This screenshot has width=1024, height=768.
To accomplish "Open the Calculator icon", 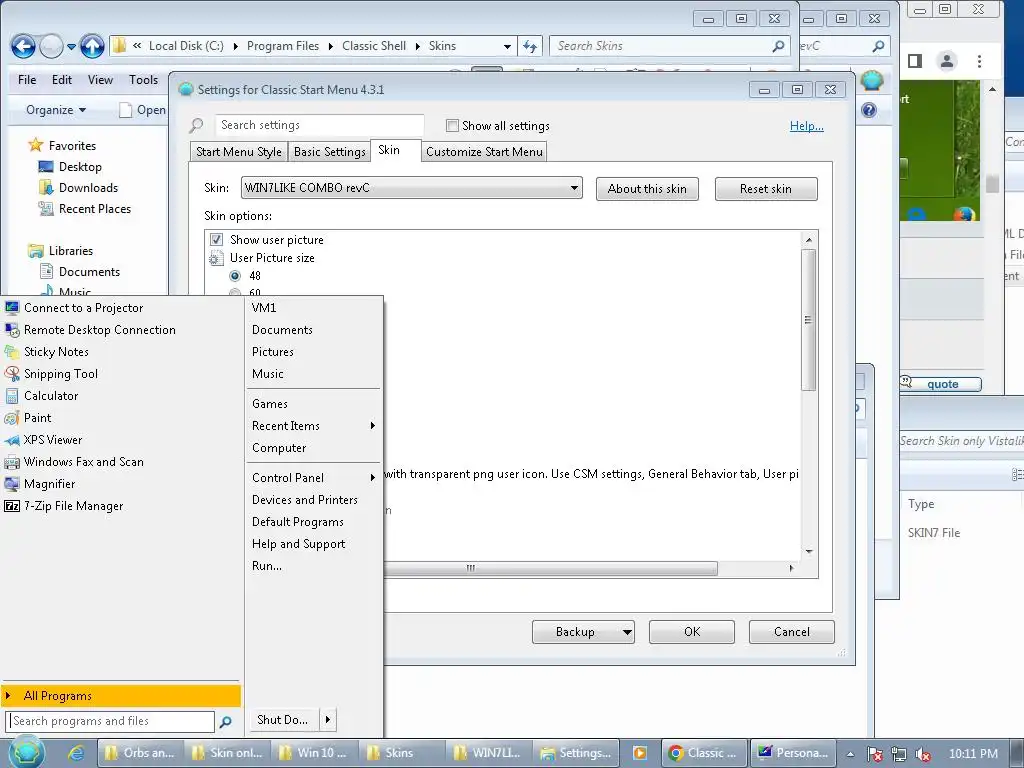I will (12, 396).
